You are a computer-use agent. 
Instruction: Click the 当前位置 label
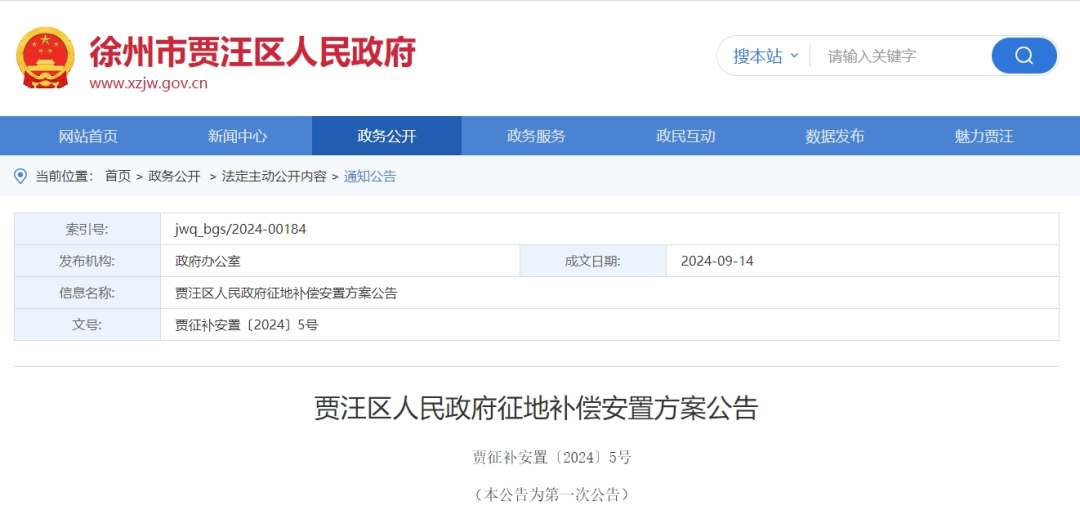pyautogui.click(x=63, y=176)
